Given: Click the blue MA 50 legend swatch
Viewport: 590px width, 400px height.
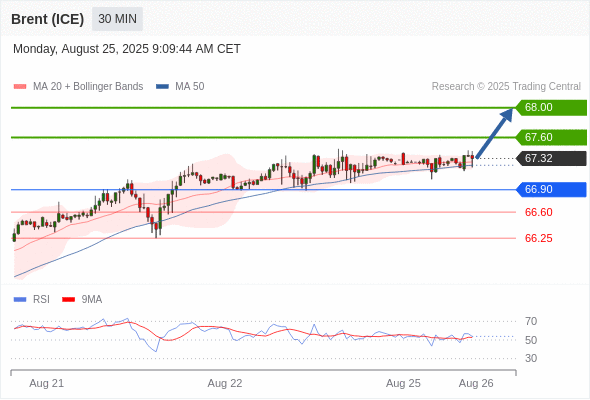Looking at the screenshot, I should 162,87.
